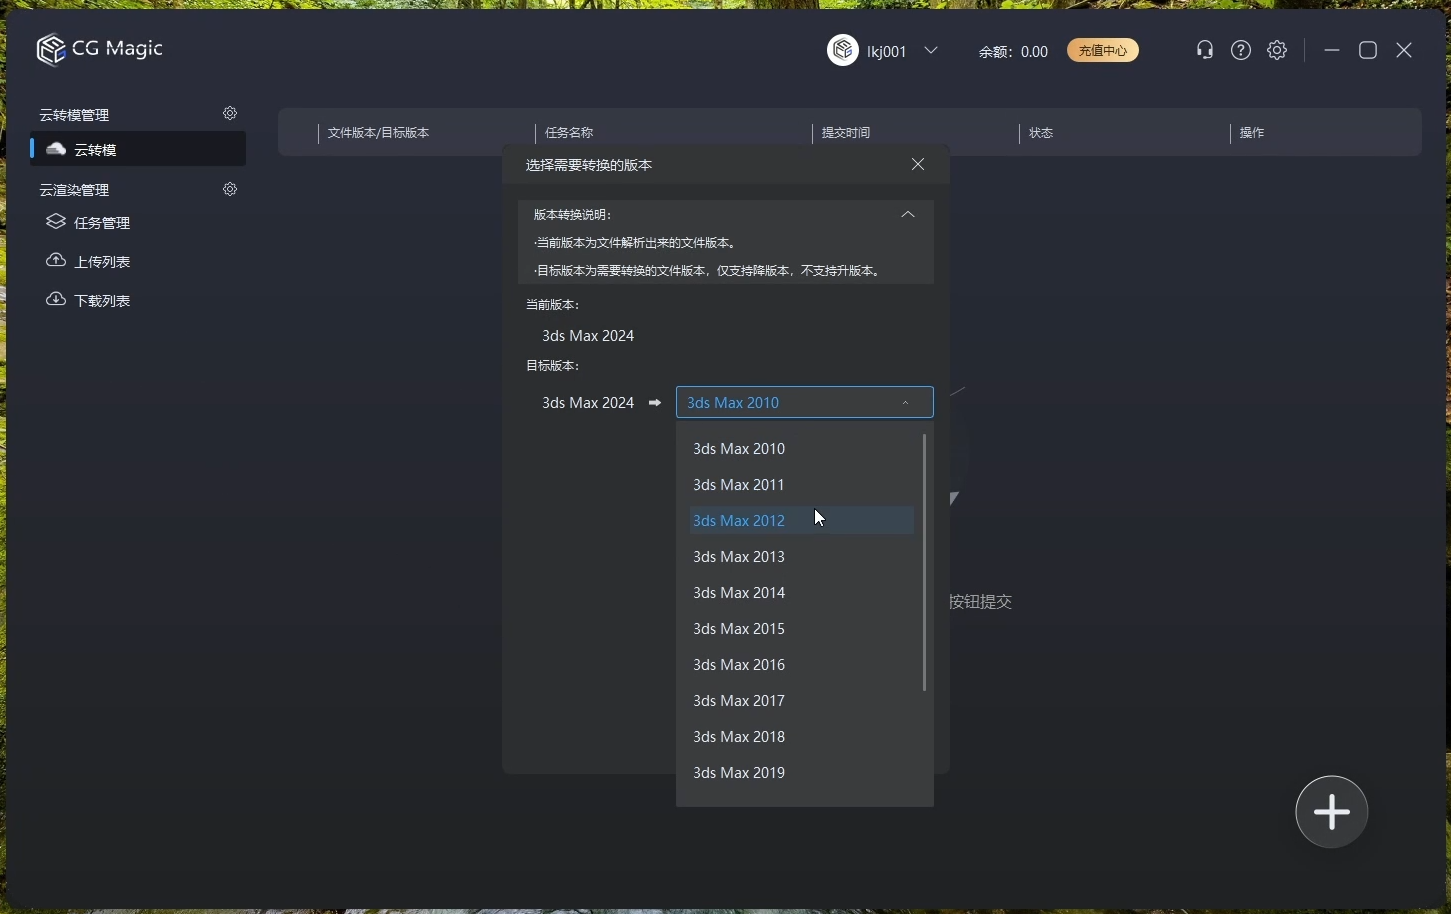Select 3ds Max 2012 from the list
The height and width of the screenshot is (914, 1451).
coord(738,520)
